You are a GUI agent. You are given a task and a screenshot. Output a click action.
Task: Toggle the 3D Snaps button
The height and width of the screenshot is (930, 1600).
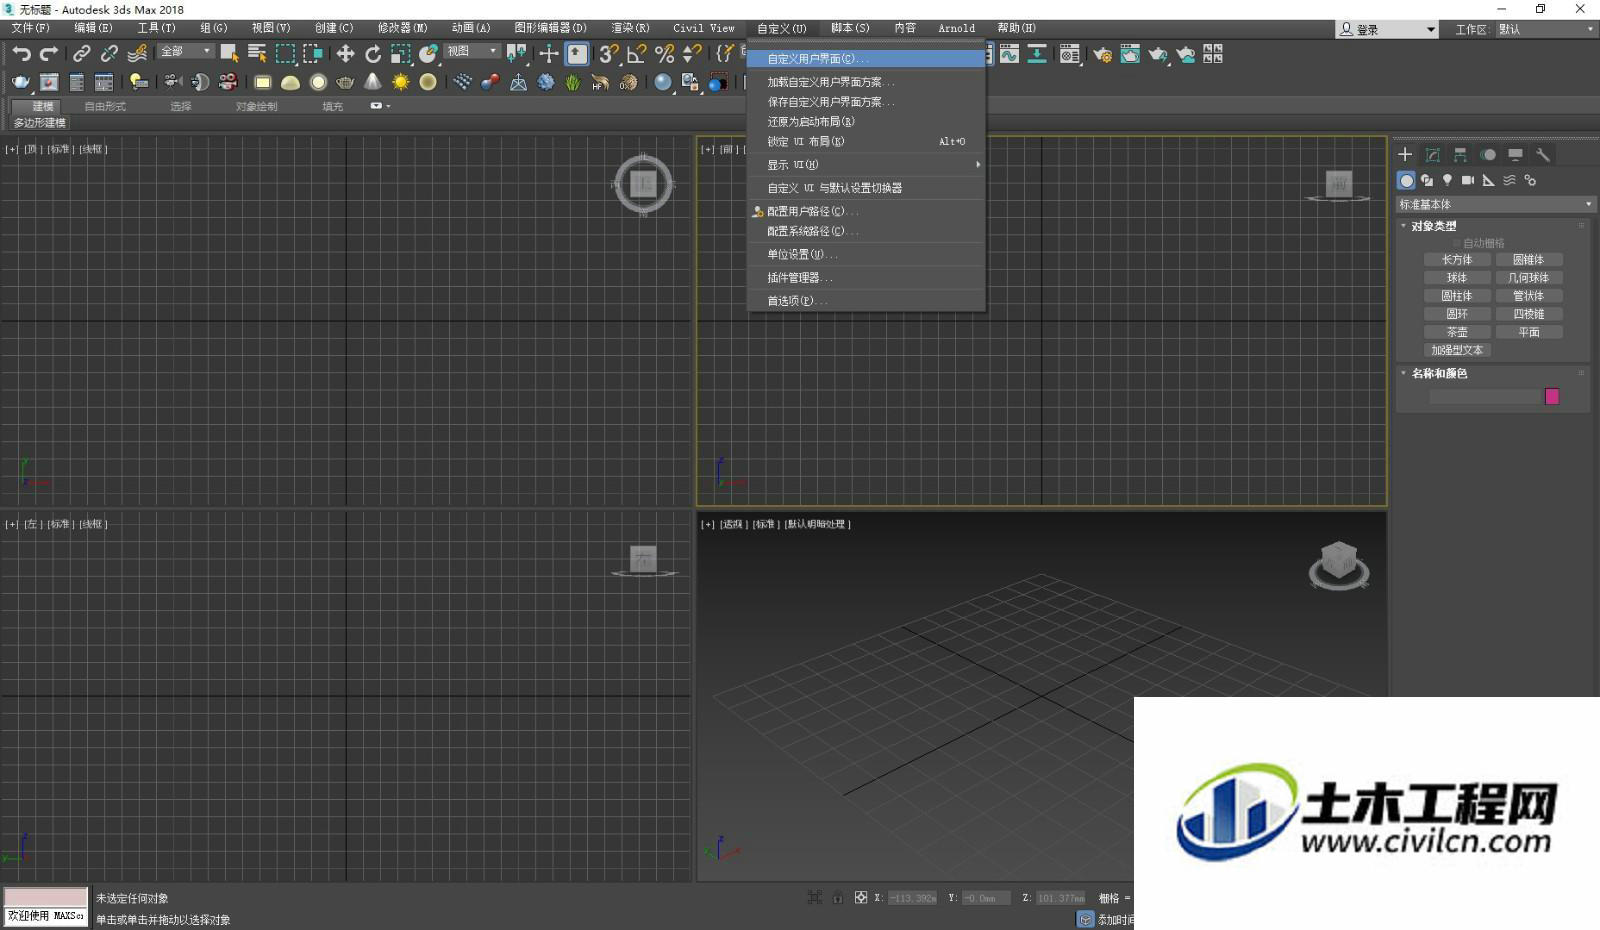pyautogui.click(x=608, y=54)
